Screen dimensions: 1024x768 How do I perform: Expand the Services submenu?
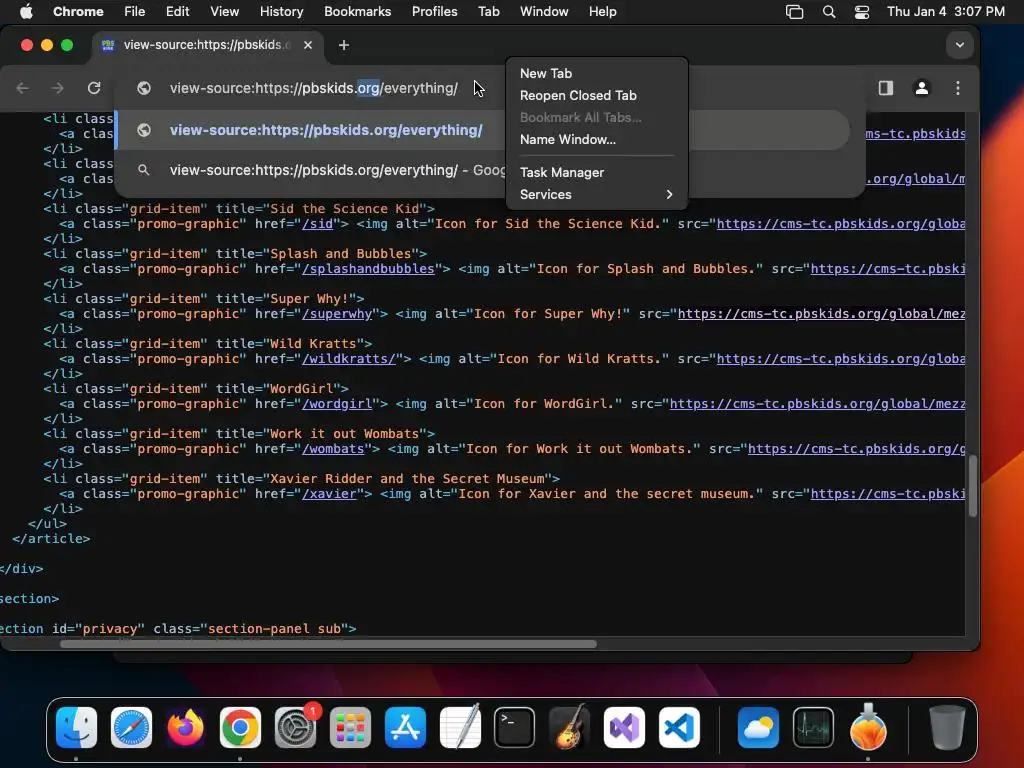click(x=597, y=195)
